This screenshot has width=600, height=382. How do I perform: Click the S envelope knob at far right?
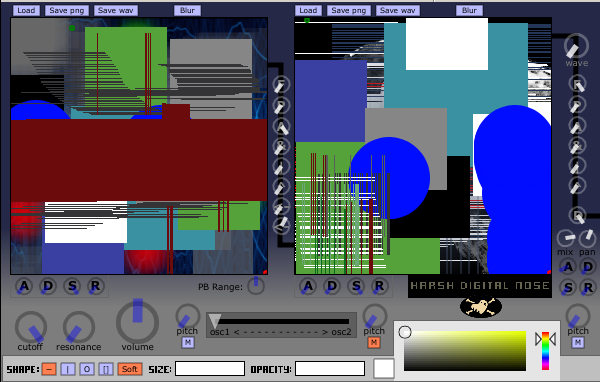tap(568, 288)
